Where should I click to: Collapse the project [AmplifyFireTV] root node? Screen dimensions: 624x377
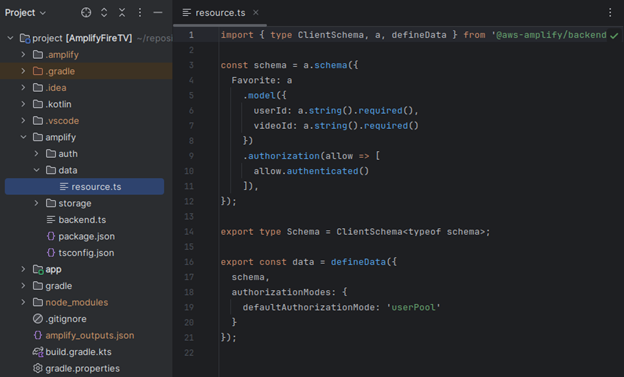point(11,38)
